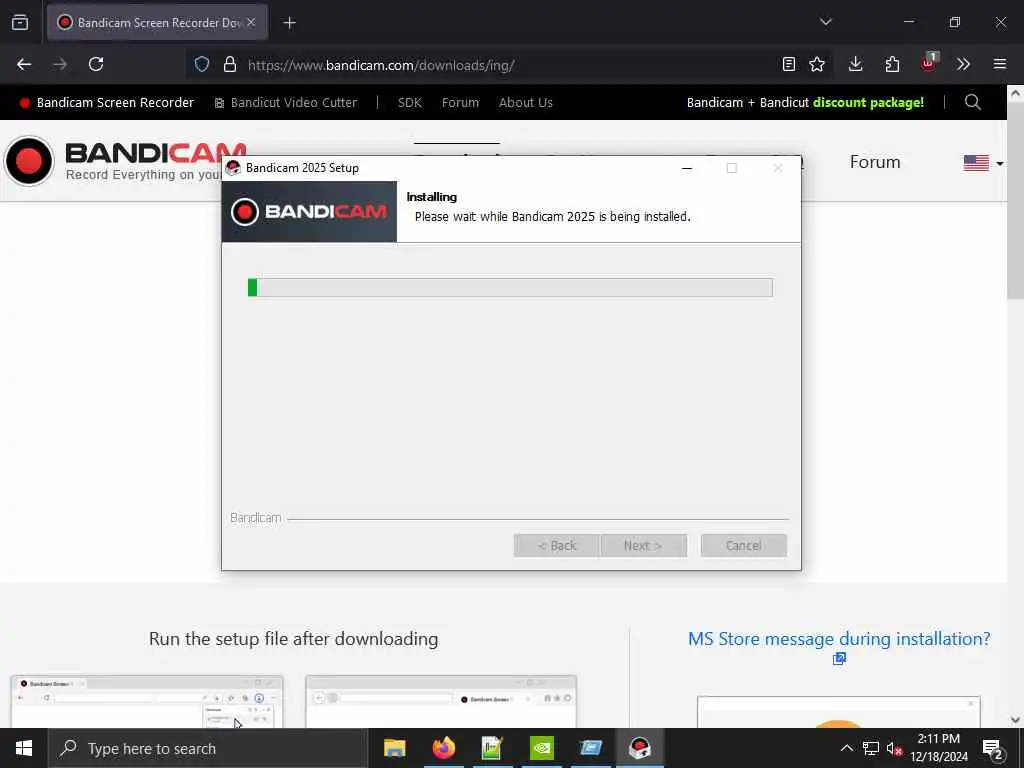Open the Firefox View icon at top-left
The height and width of the screenshot is (768, 1024).
20,22
